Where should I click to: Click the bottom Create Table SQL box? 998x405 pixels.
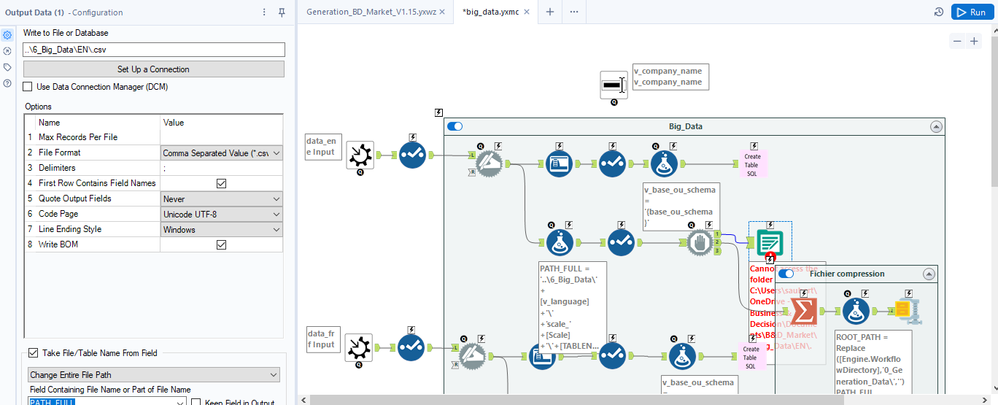(752, 357)
